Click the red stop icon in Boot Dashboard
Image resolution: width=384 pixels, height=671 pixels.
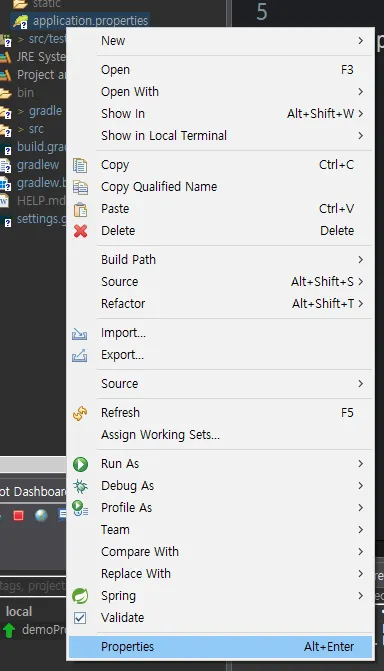(x=18, y=515)
